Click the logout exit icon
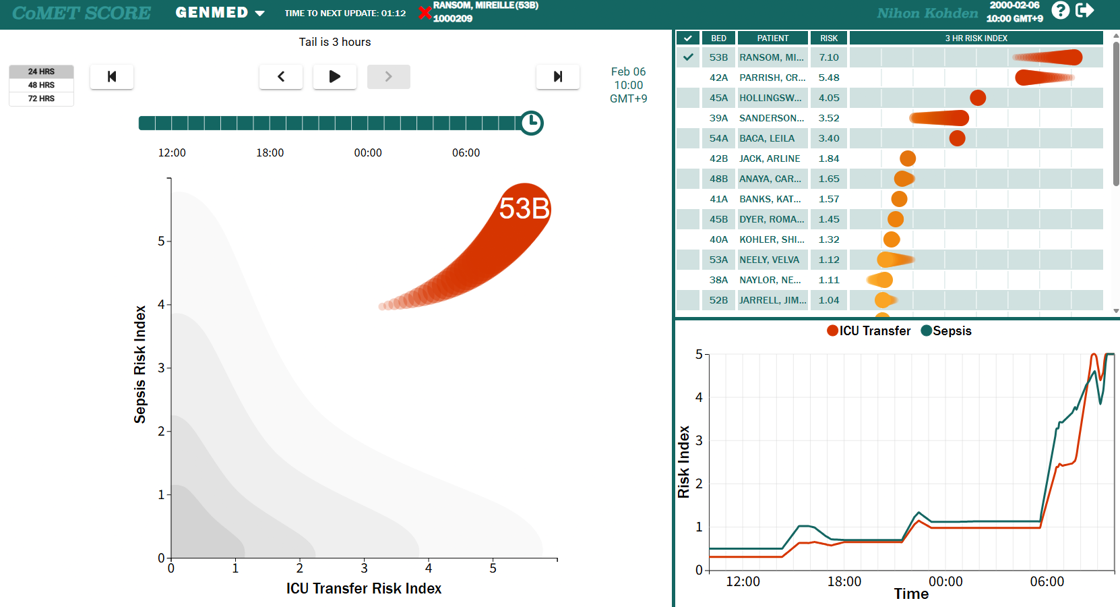This screenshot has height=607, width=1120. tap(1084, 11)
